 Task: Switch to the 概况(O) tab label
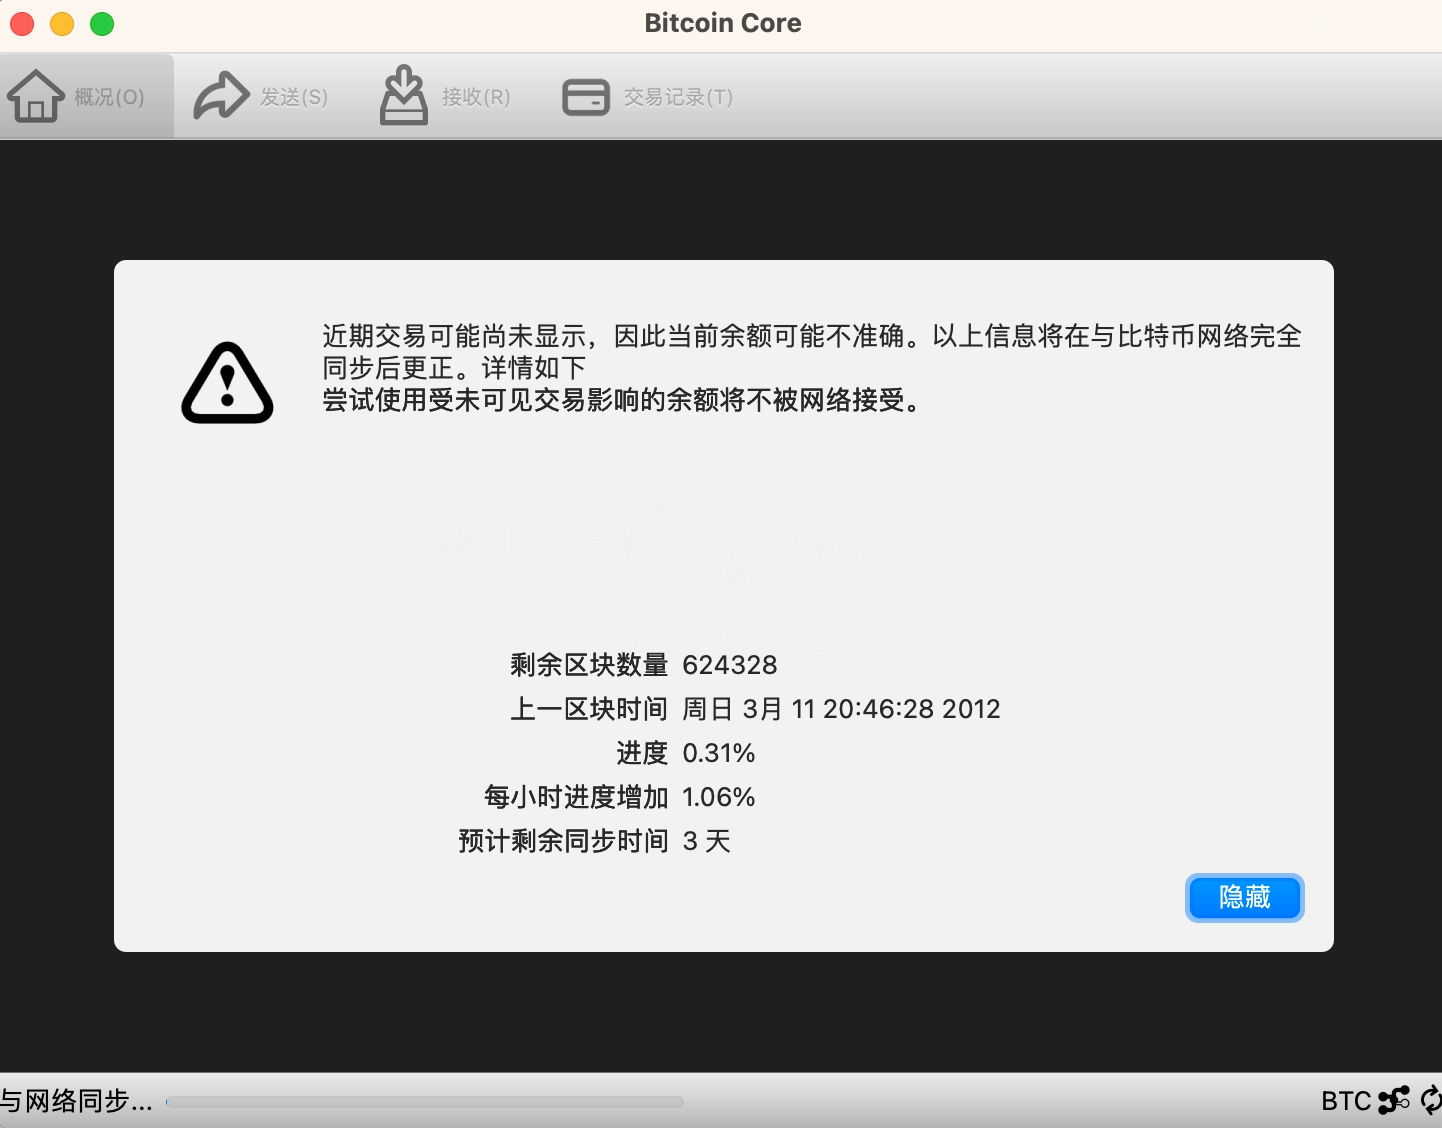point(110,97)
